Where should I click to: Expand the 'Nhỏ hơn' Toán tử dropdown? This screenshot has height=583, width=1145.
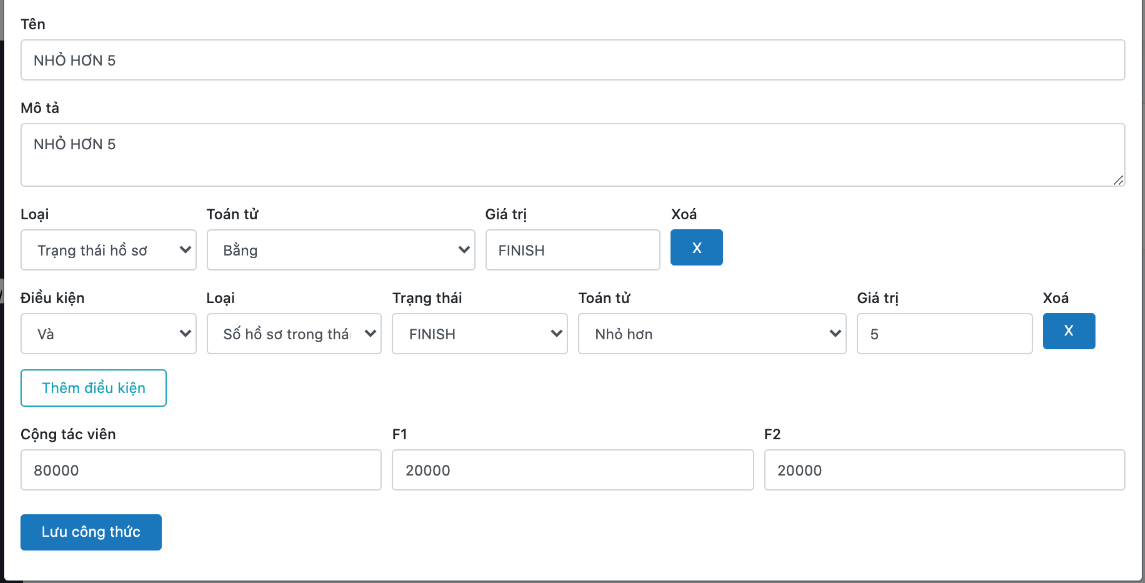pos(712,334)
